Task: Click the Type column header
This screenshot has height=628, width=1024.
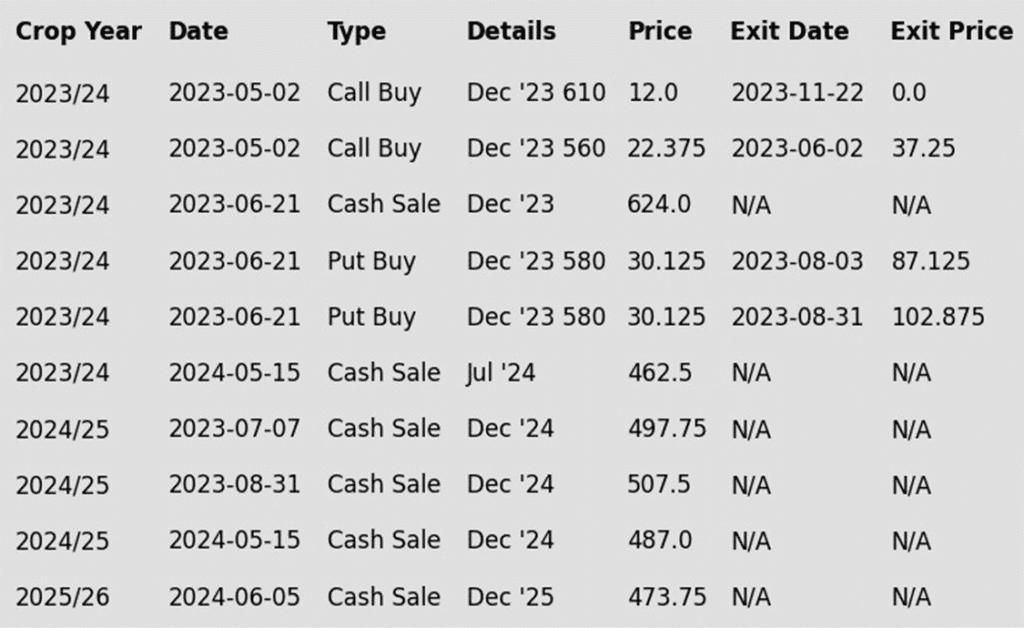Action: [x=357, y=31]
